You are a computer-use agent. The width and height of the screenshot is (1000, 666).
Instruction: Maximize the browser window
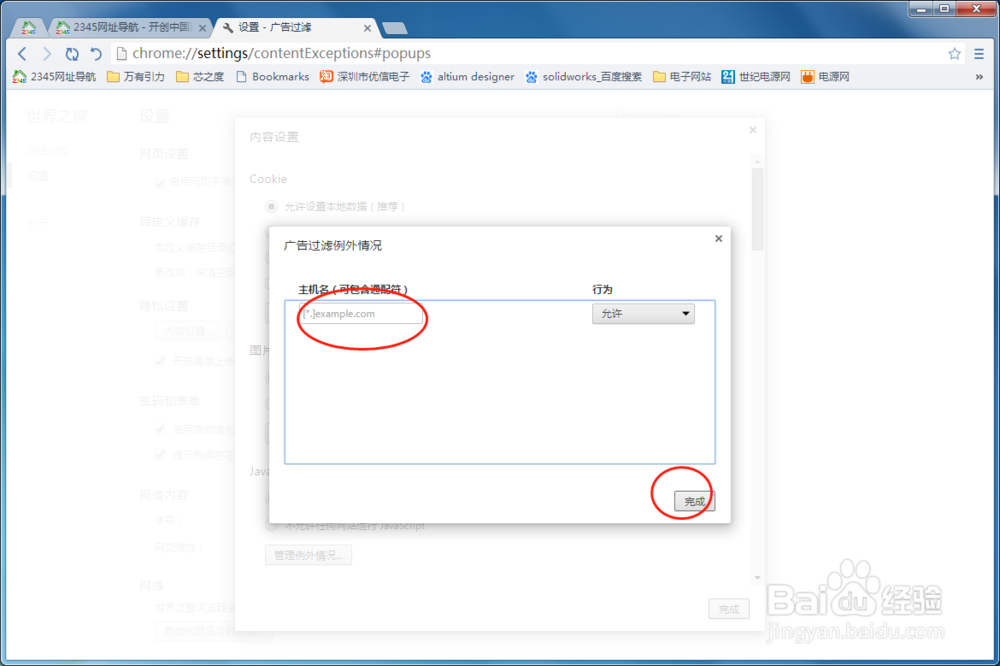[x=945, y=9]
